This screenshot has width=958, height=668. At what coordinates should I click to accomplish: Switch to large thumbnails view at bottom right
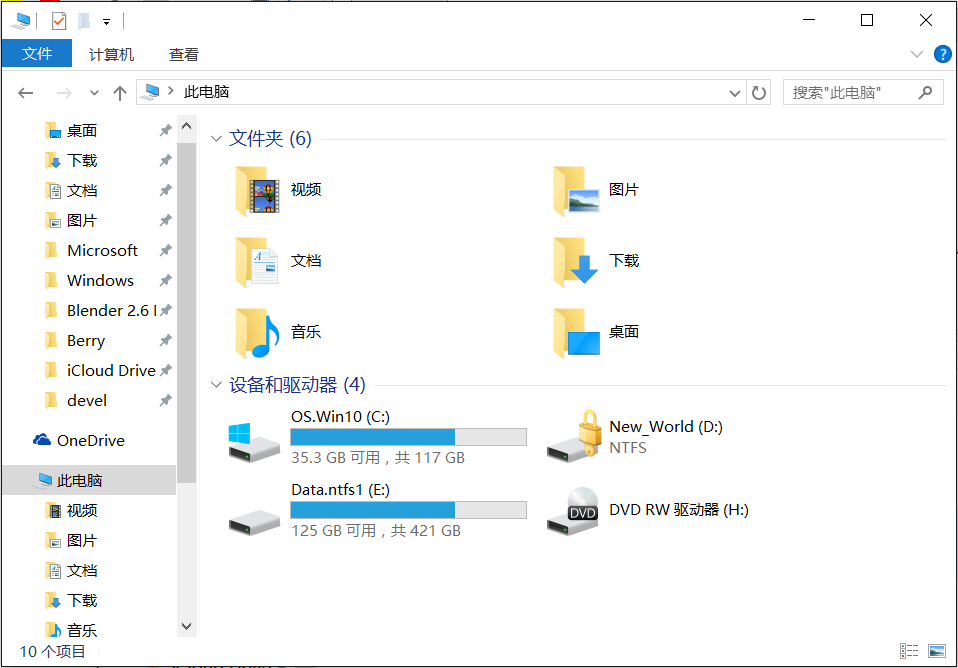click(935, 651)
